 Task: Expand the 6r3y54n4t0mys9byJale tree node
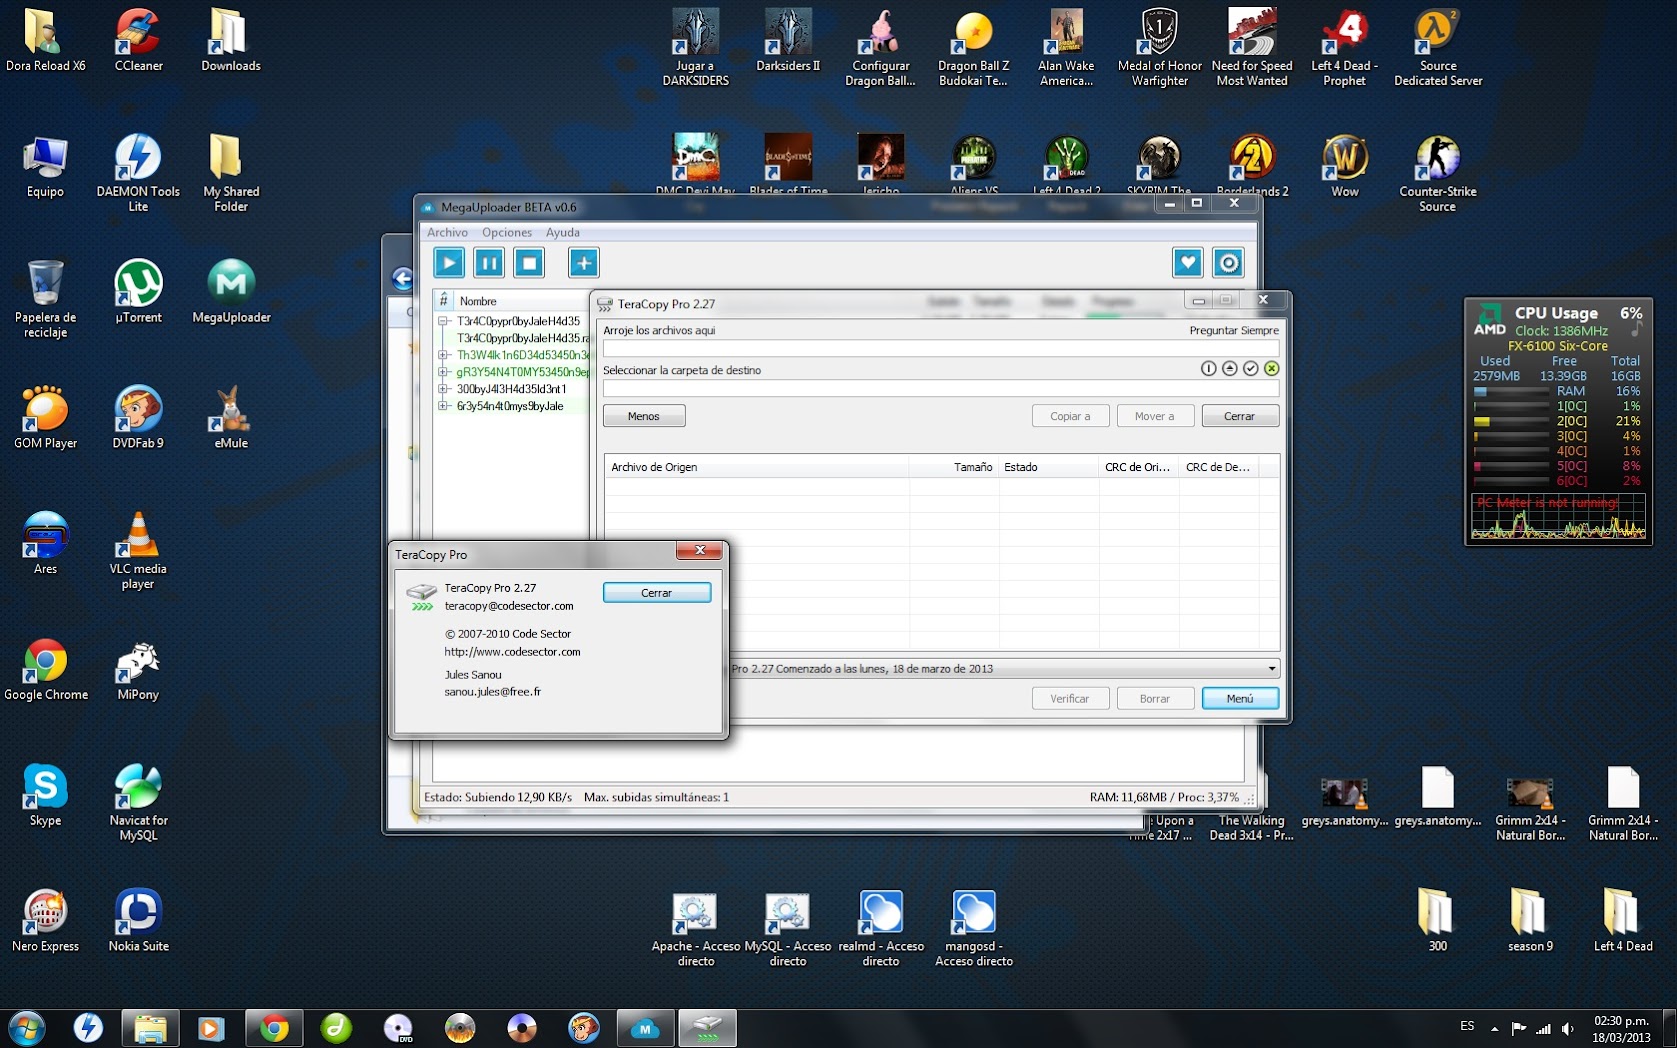443,406
